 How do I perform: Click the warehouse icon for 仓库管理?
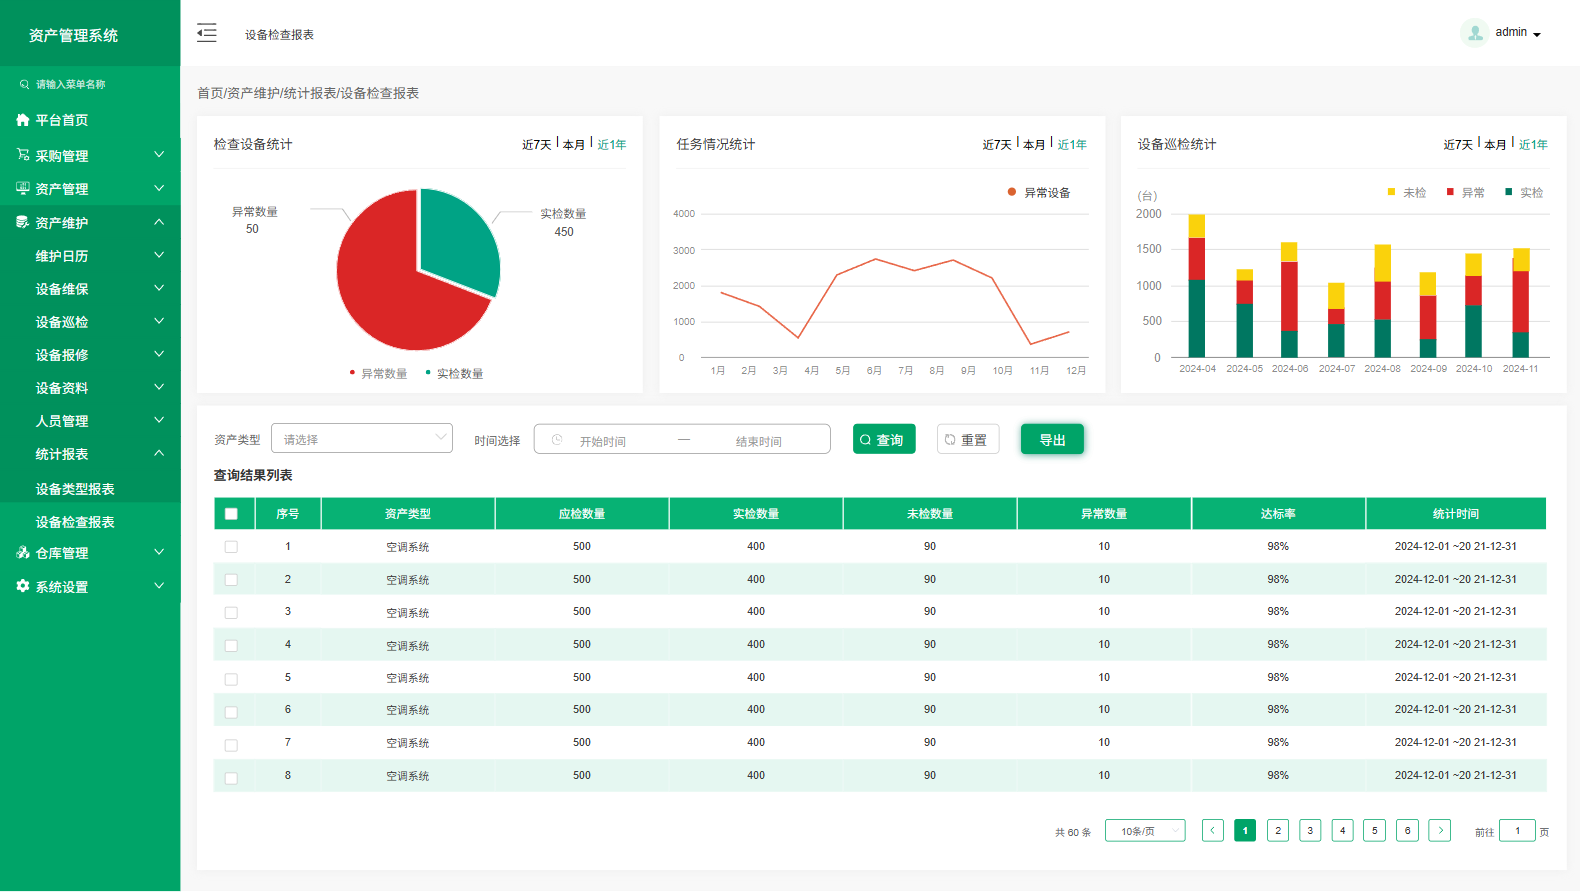[x=23, y=553]
